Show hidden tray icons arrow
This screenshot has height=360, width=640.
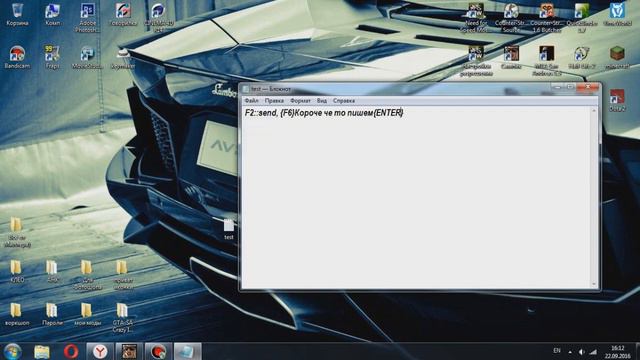[x=570, y=351]
